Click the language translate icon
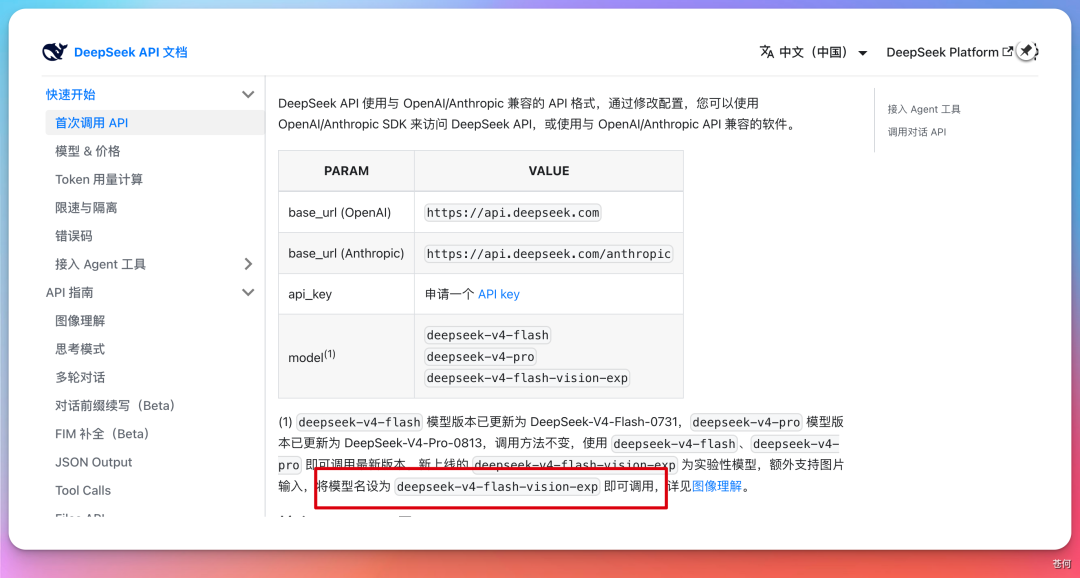 [767, 52]
